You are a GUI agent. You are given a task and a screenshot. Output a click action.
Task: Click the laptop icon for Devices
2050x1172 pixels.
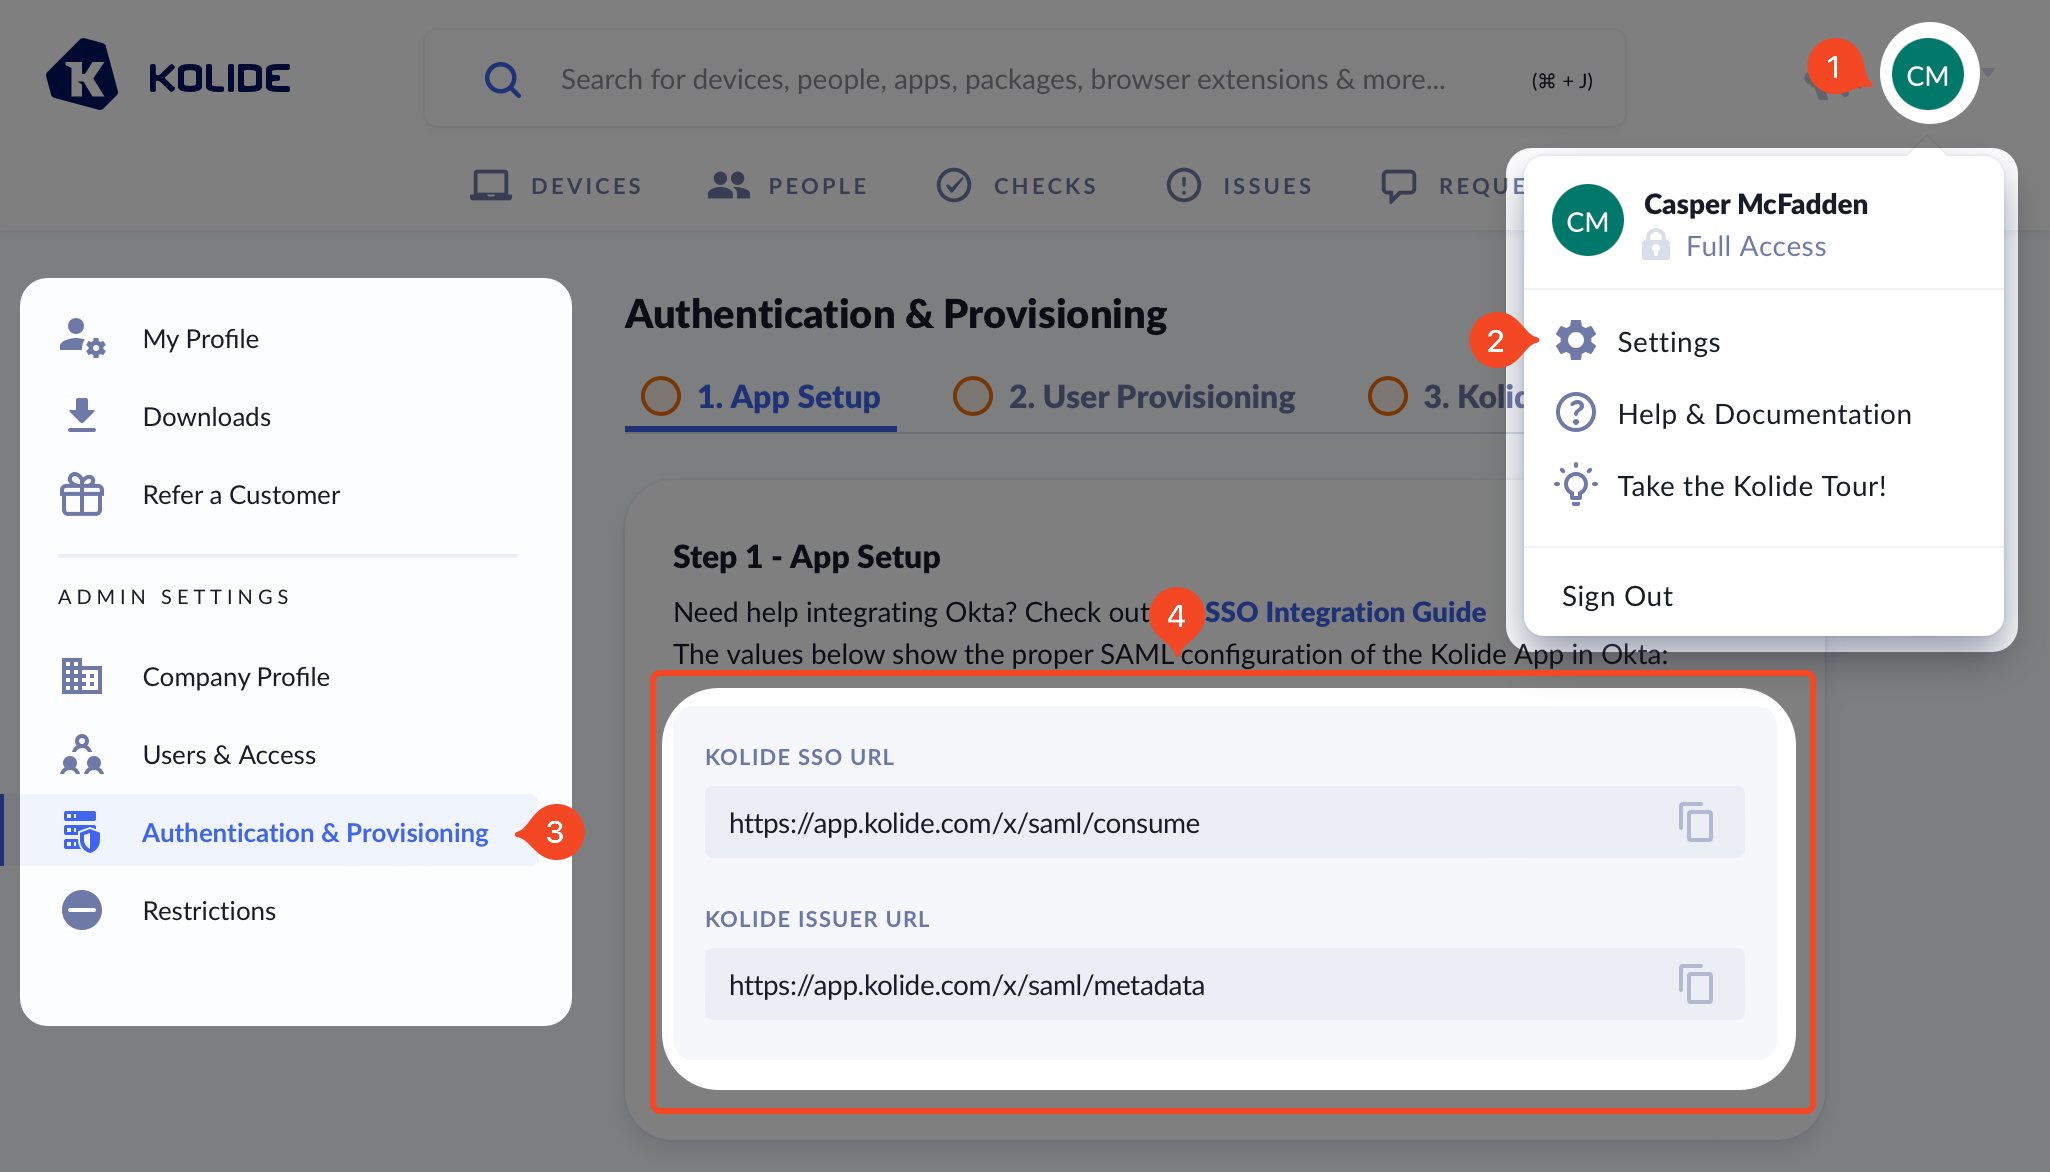pos(490,186)
